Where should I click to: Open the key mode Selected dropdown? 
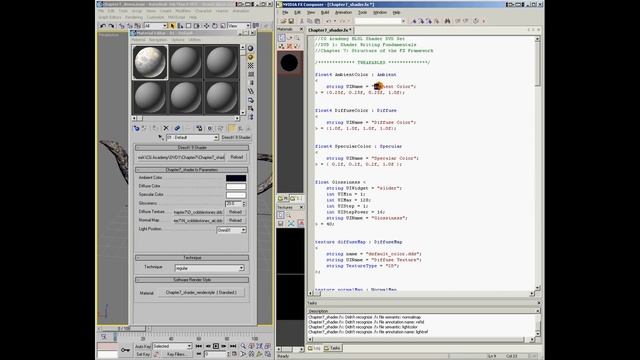pos(189,346)
